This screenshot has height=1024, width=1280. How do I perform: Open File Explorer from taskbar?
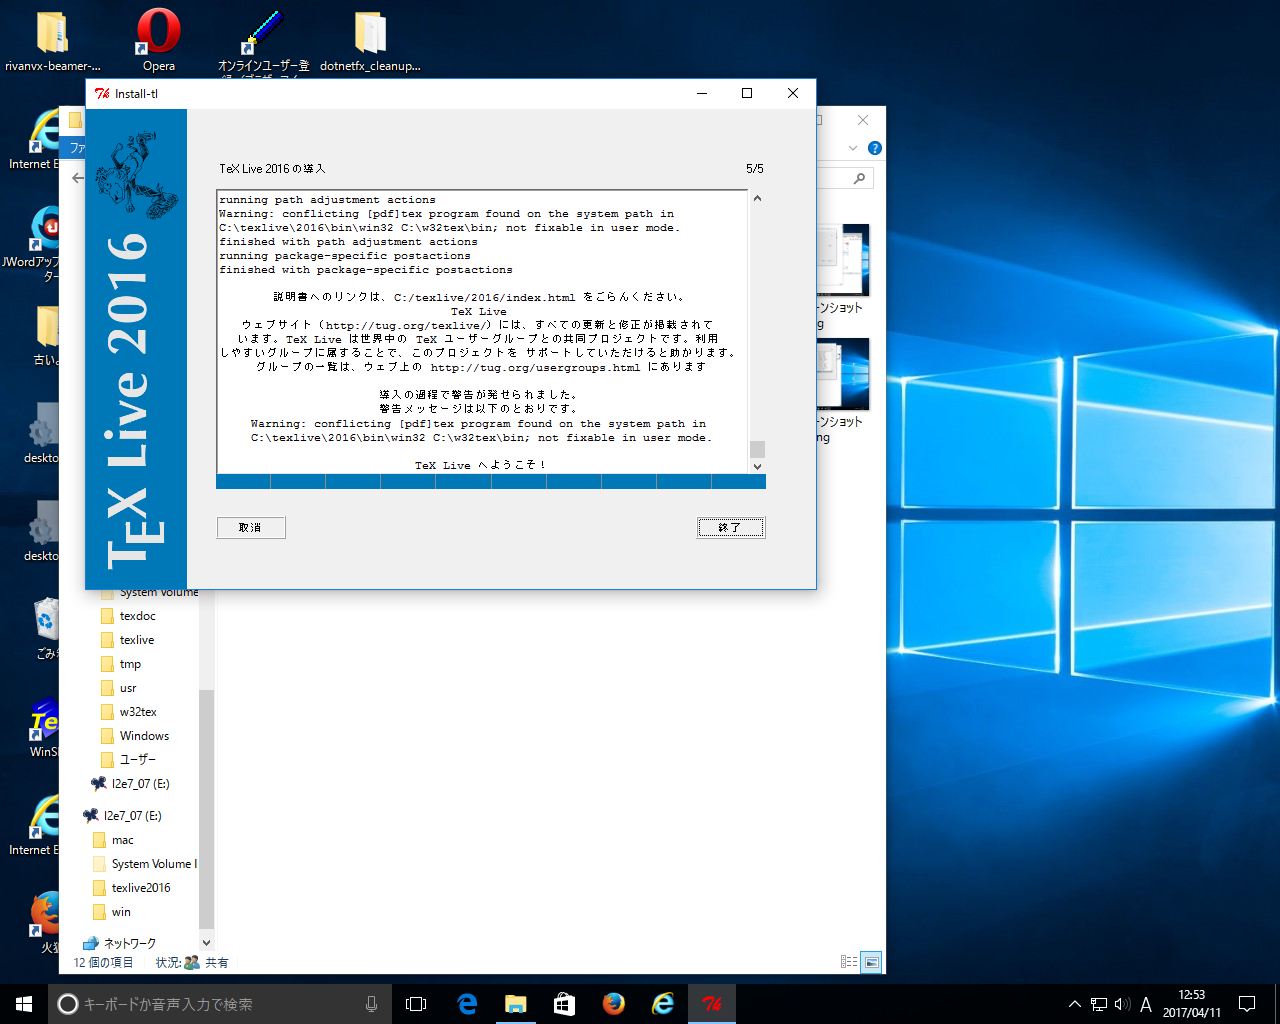click(x=515, y=1004)
